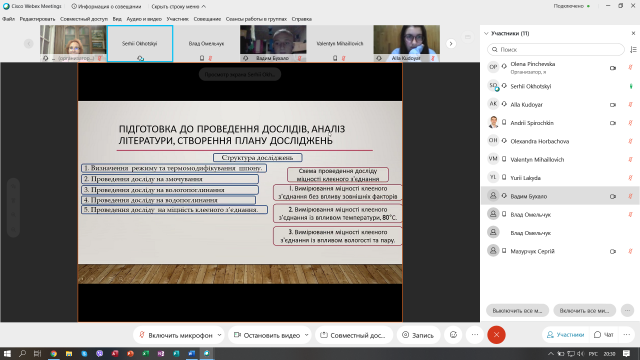This screenshot has height=360, width=640.
Task: Select the Вадим Бухало video thumbnail
Action: click(x=273, y=43)
